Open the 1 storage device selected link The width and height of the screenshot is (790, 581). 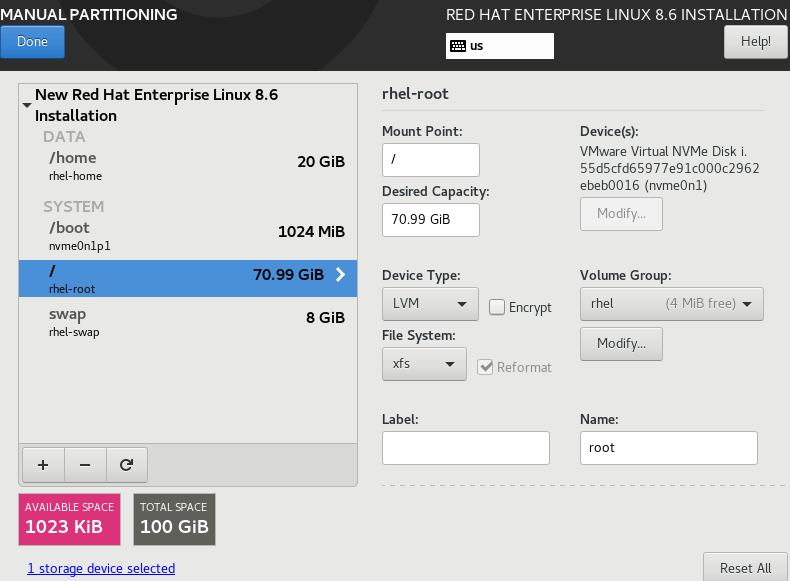(101, 568)
